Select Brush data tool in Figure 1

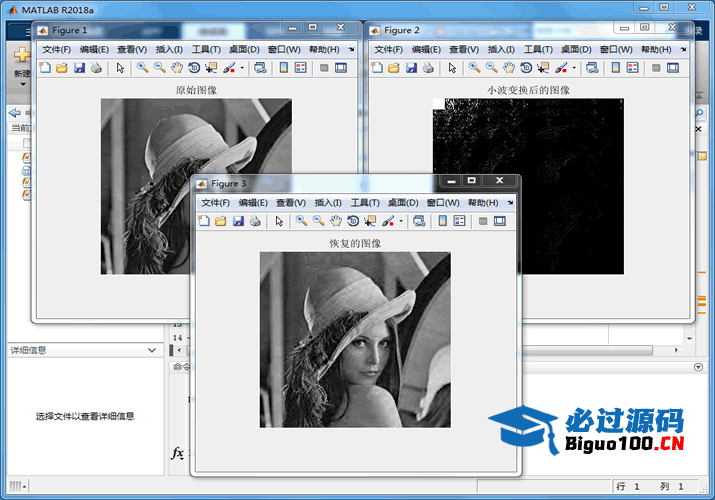pyautogui.click(x=229, y=68)
